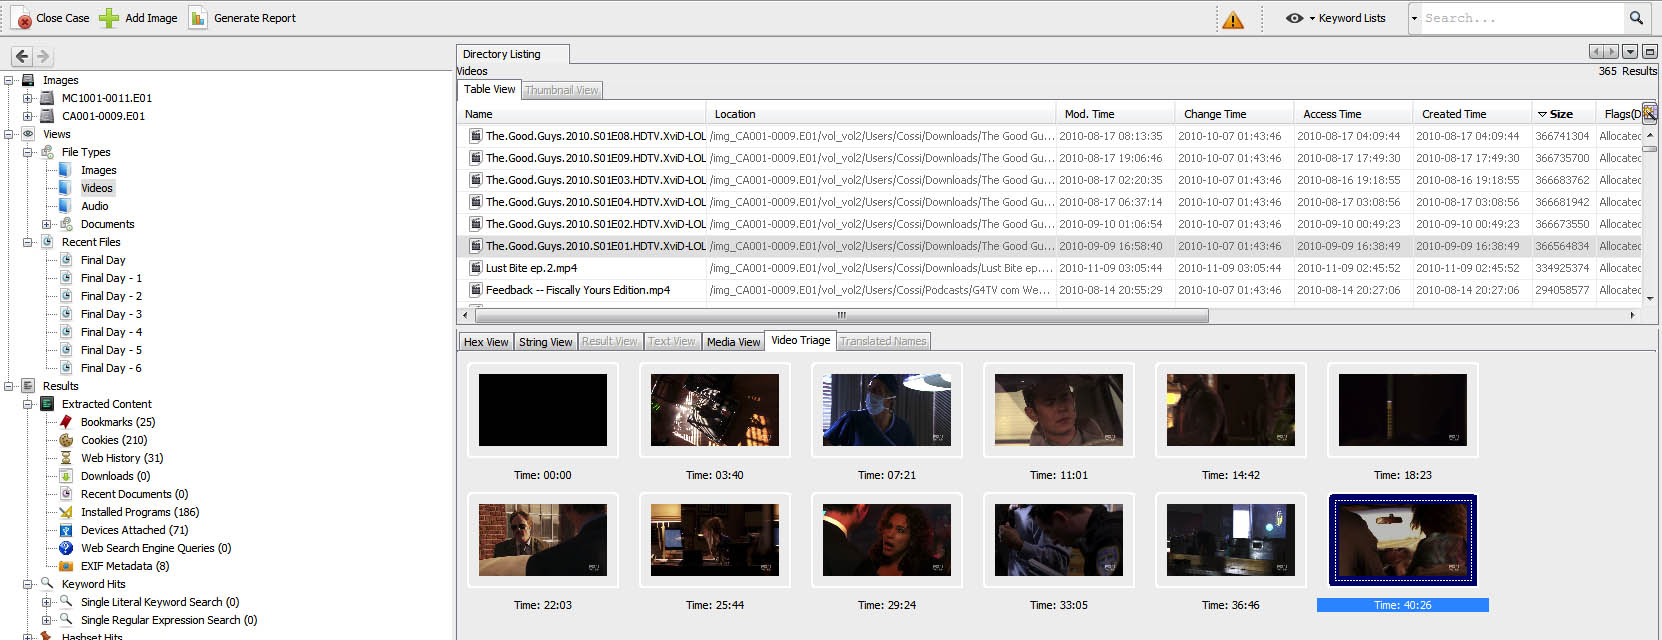The image size is (1662, 640).
Task: Open the Installed Programs (186) node
Action: [140, 512]
